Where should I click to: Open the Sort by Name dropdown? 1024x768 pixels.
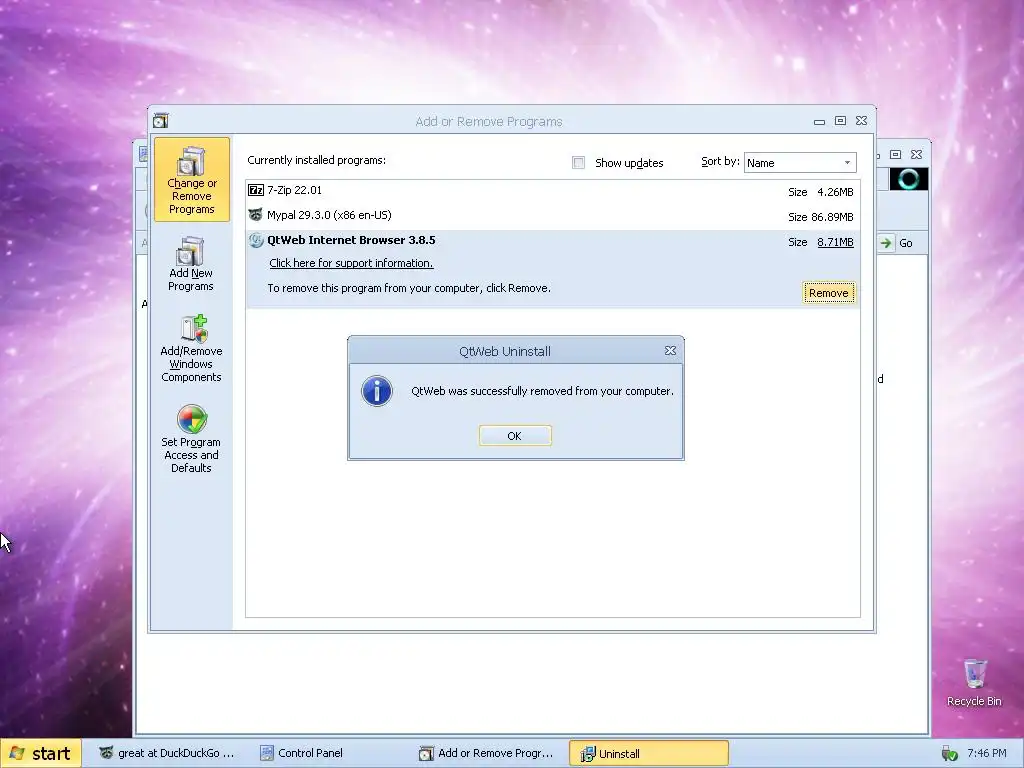800,163
